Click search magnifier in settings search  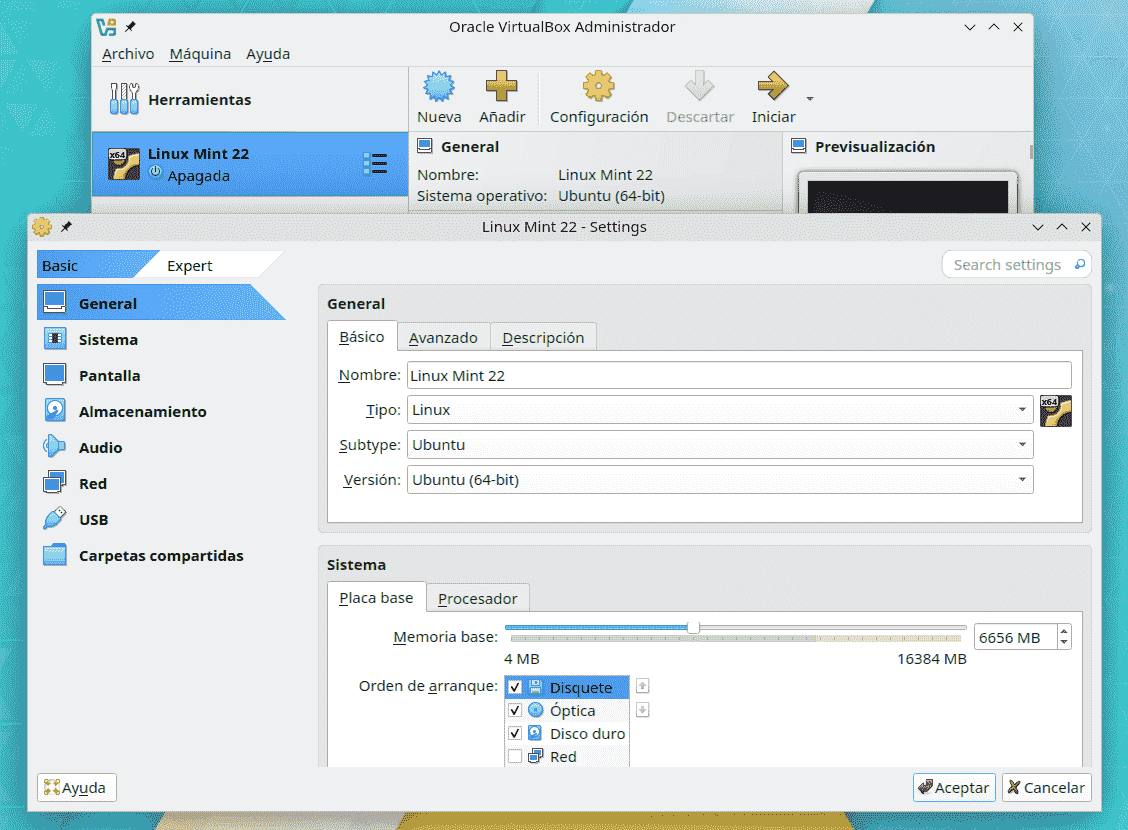click(1079, 265)
